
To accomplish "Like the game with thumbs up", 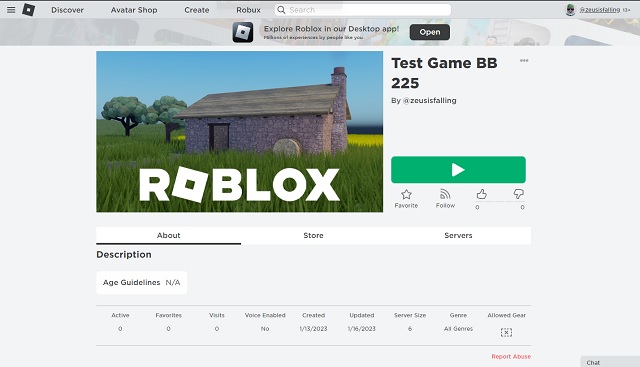I will click(482, 194).
